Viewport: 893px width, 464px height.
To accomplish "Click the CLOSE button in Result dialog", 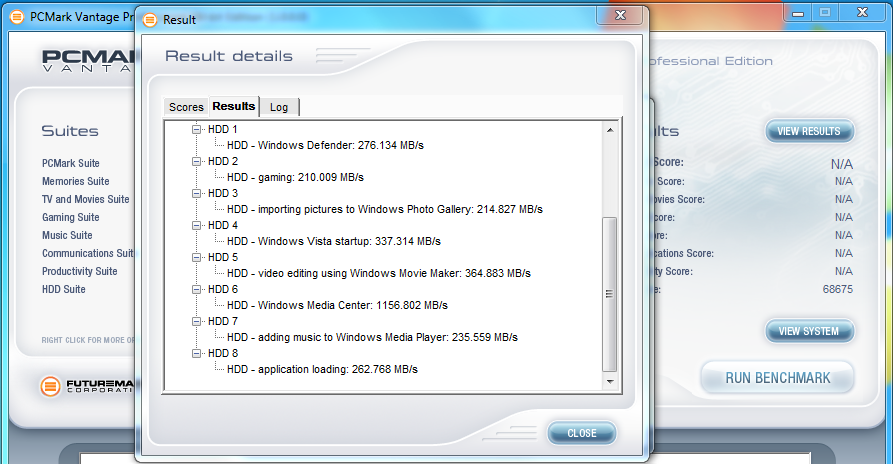I will coord(581,433).
